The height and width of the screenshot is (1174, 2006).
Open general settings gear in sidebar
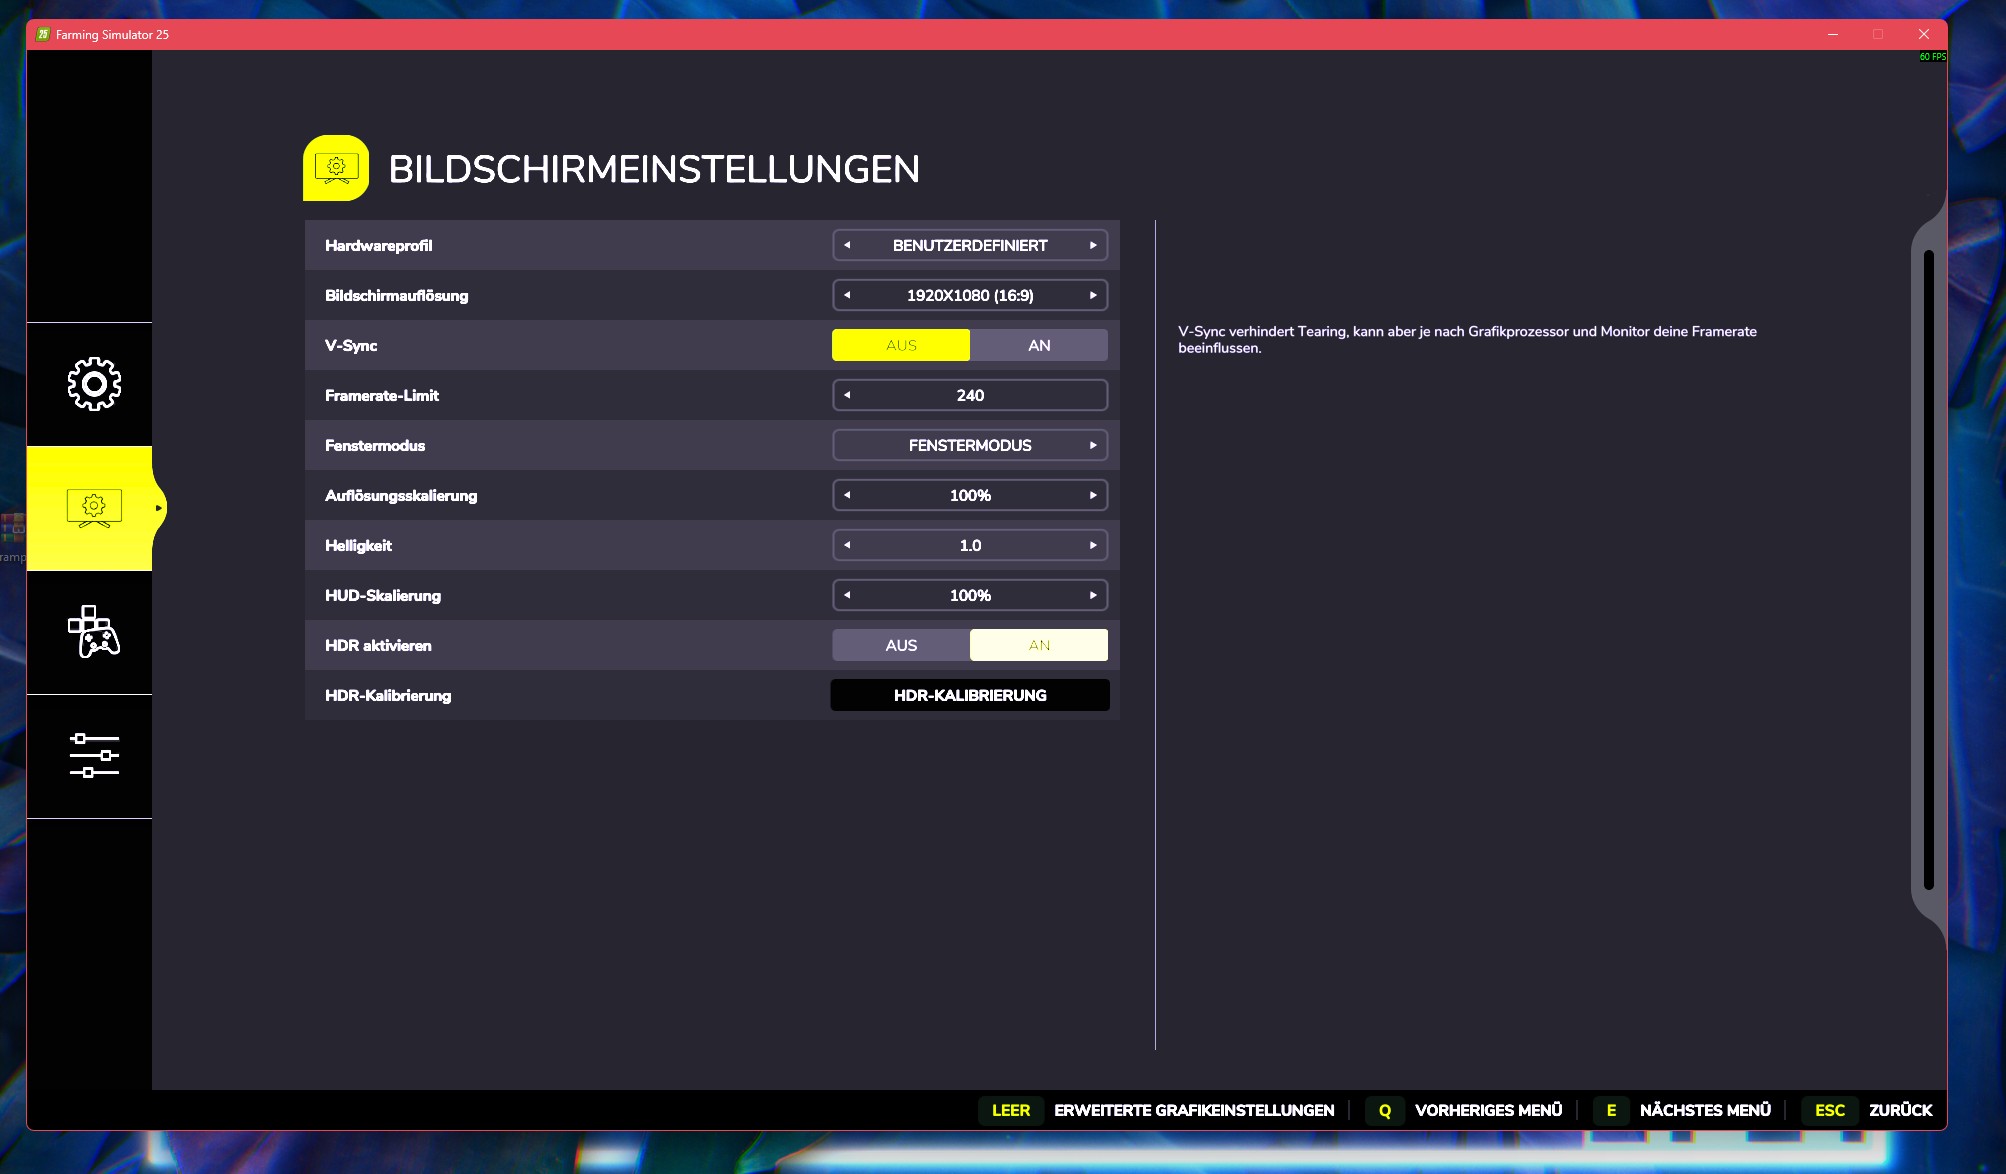94,384
